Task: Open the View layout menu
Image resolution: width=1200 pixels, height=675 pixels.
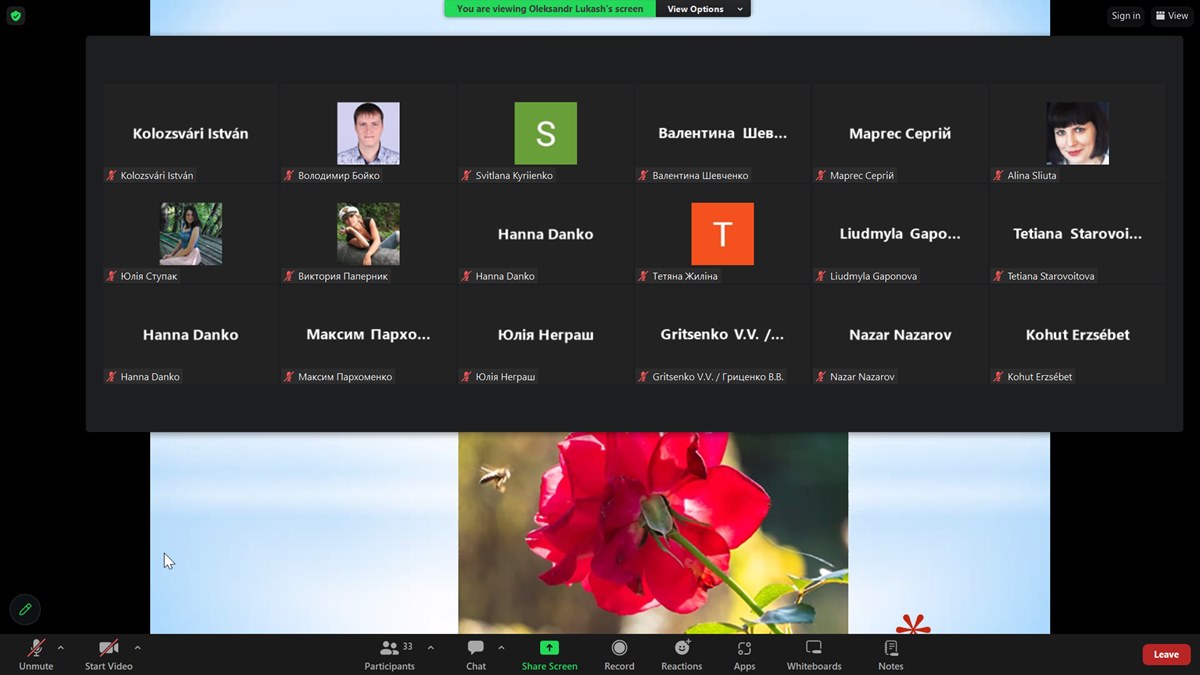Action: tap(1171, 16)
